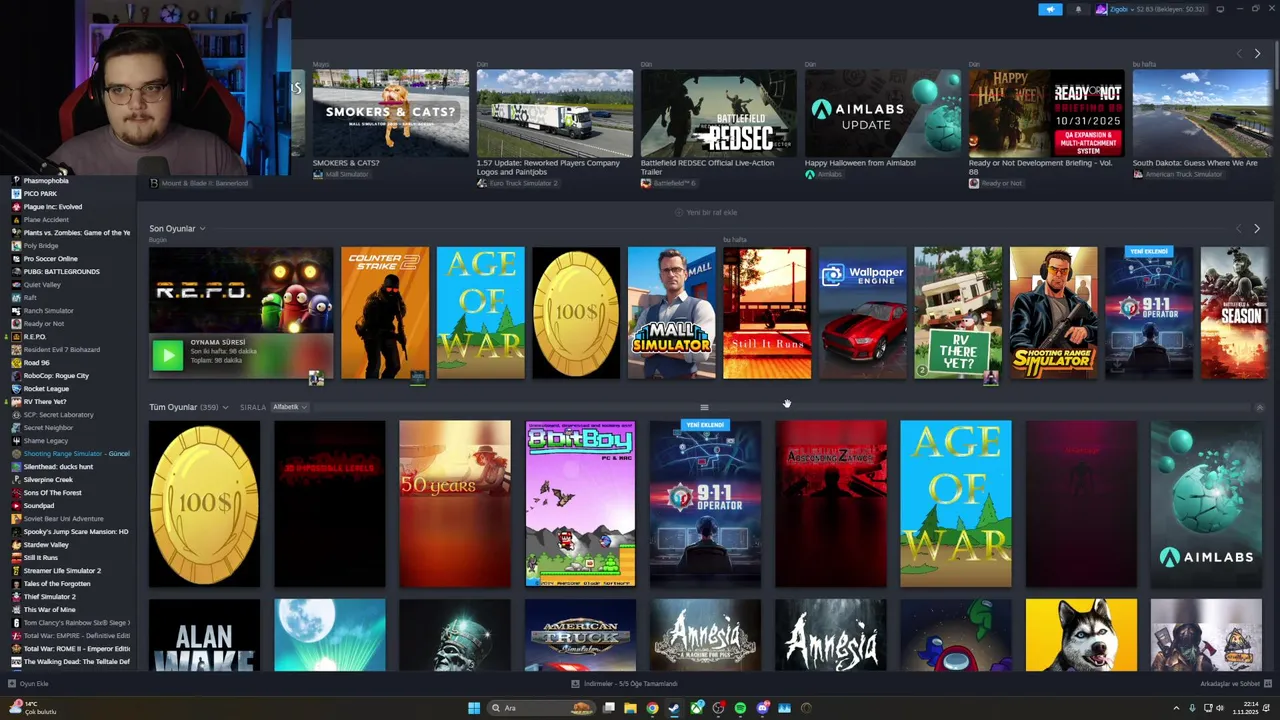Select Thief Simulator 2 in list

click(x=49, y=597)
